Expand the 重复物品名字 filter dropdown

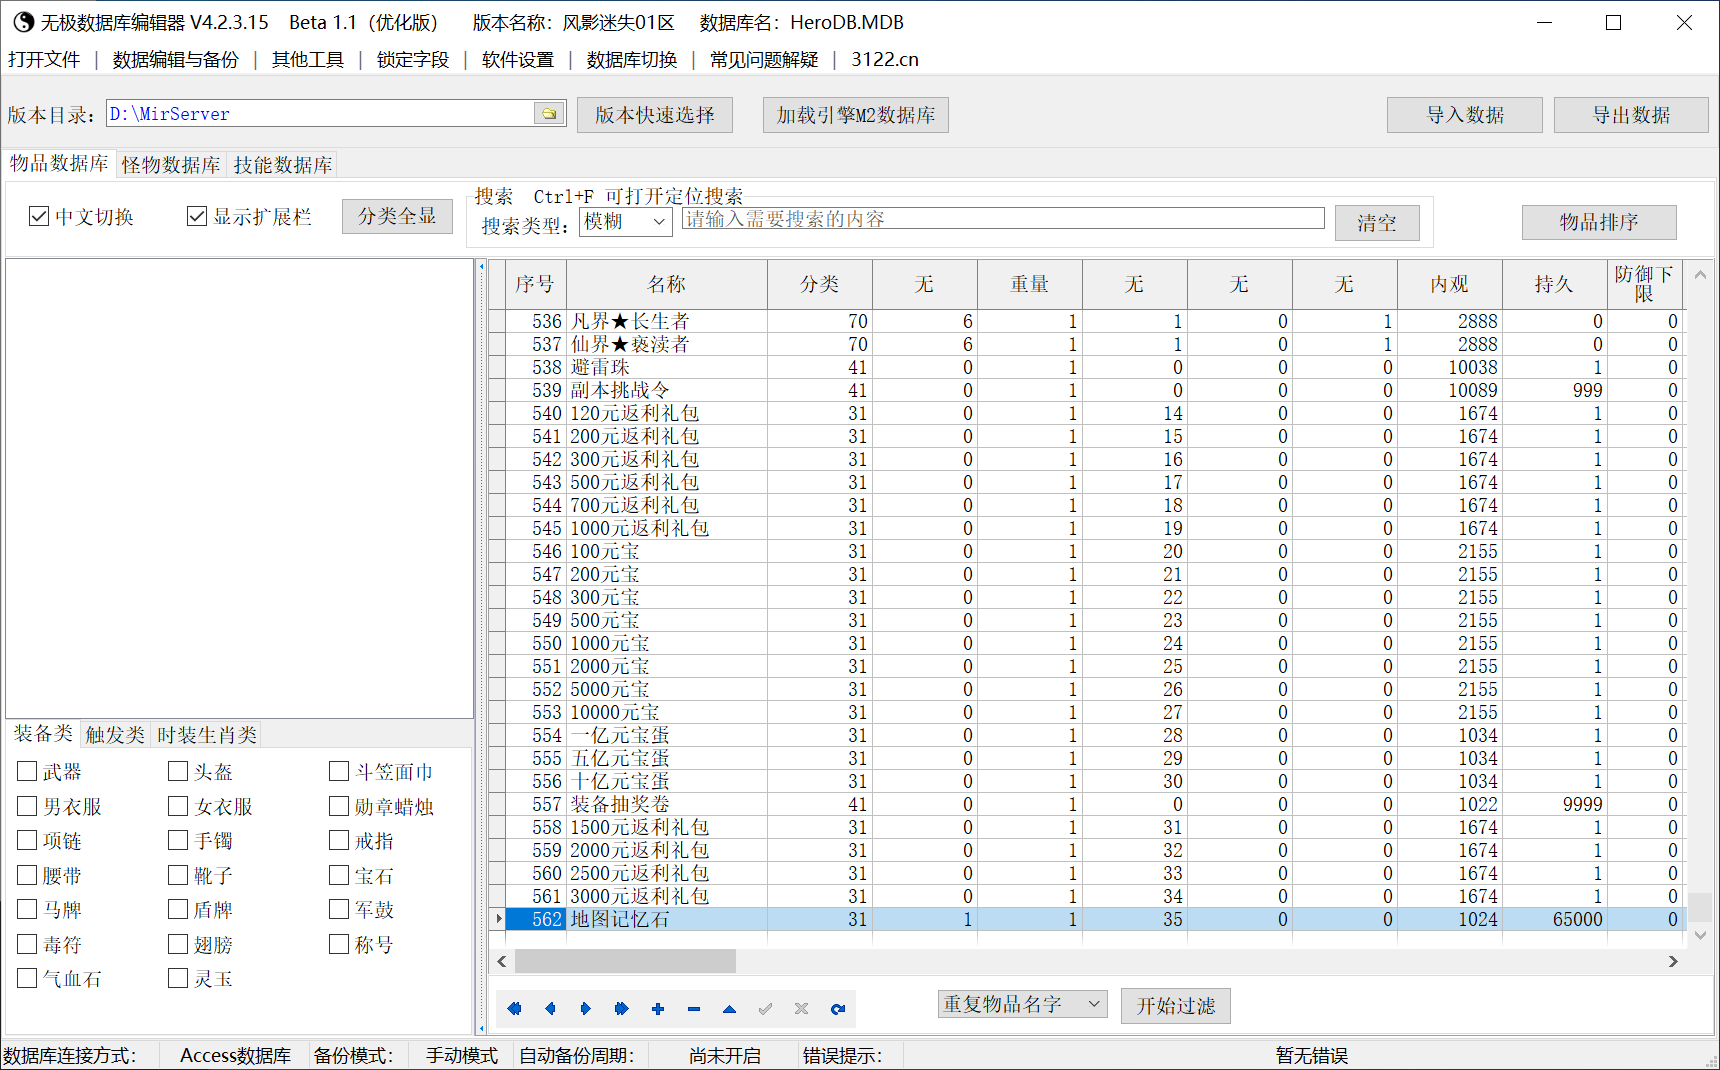coord(1022,1004)
